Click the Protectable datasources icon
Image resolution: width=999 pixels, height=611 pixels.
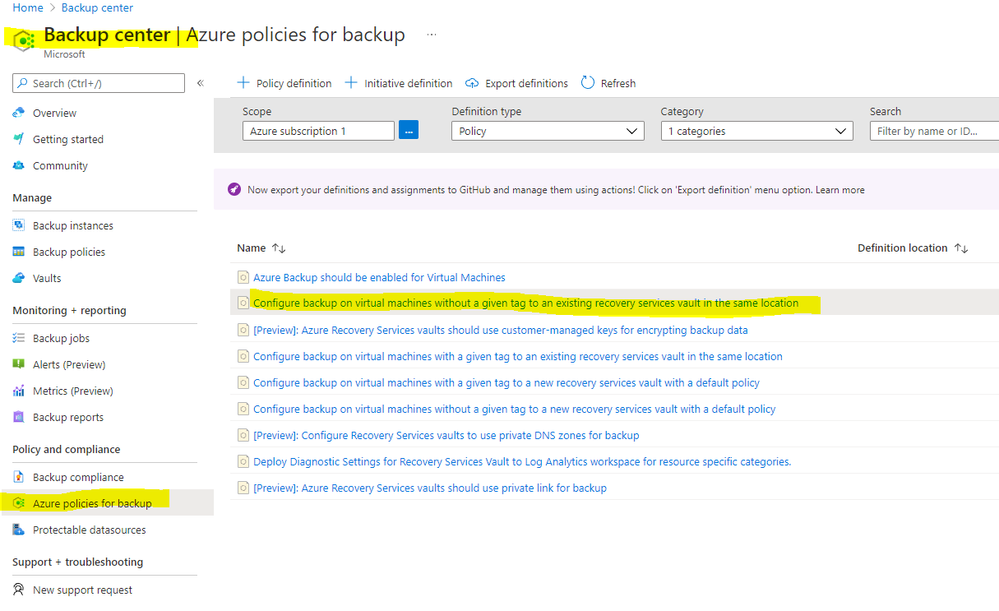[x=18, y=529]
